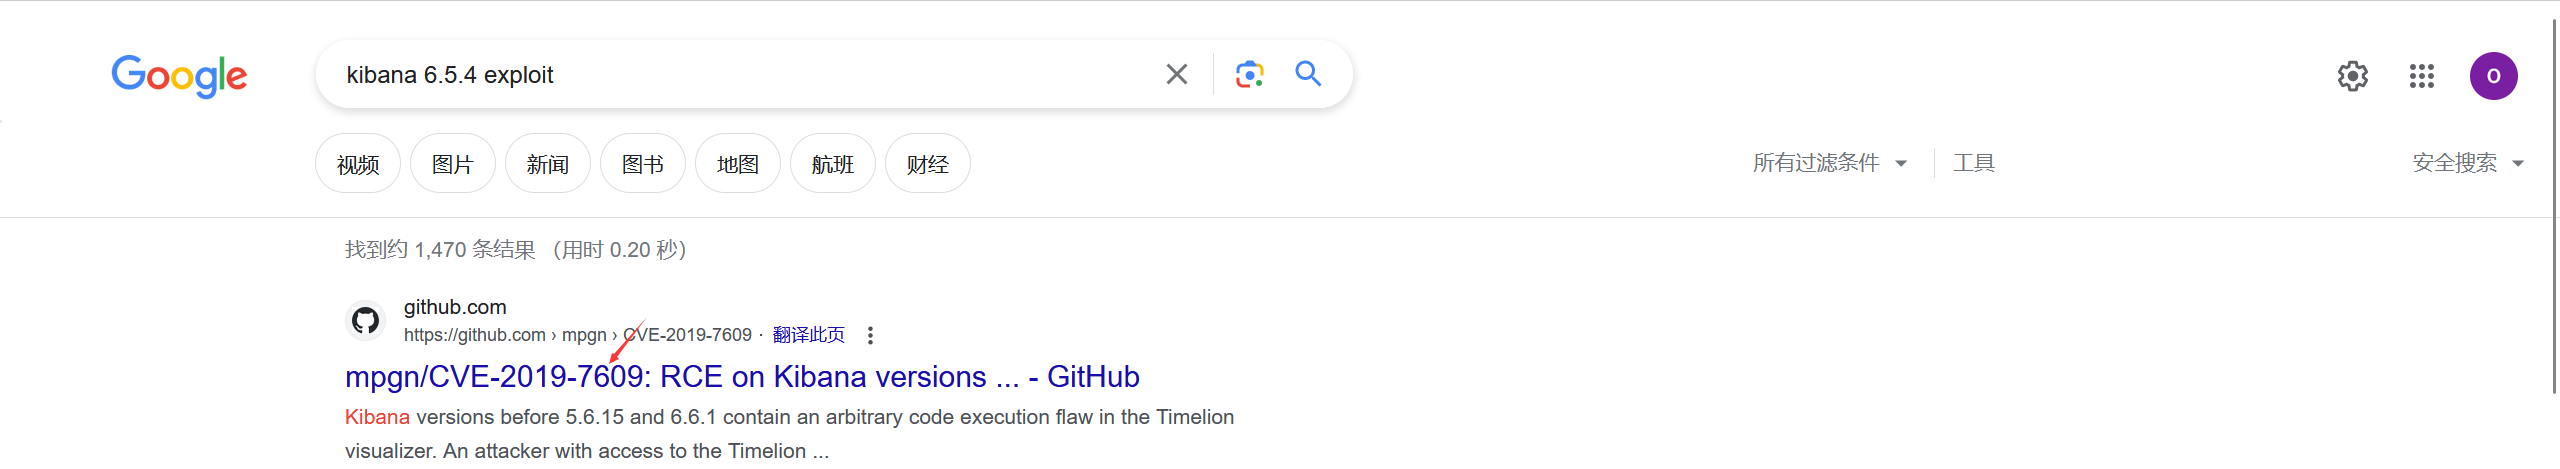Focus the search field with kibana query

740,75
